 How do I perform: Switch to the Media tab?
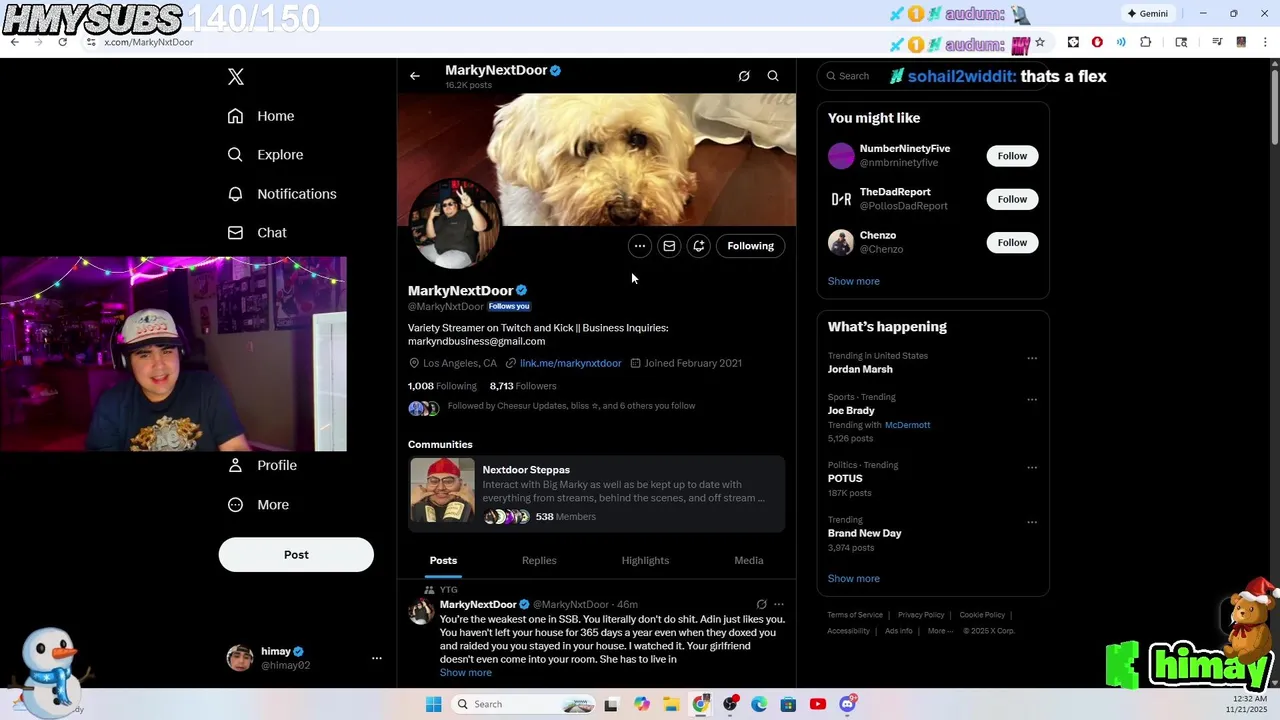[x=749, y=561]
